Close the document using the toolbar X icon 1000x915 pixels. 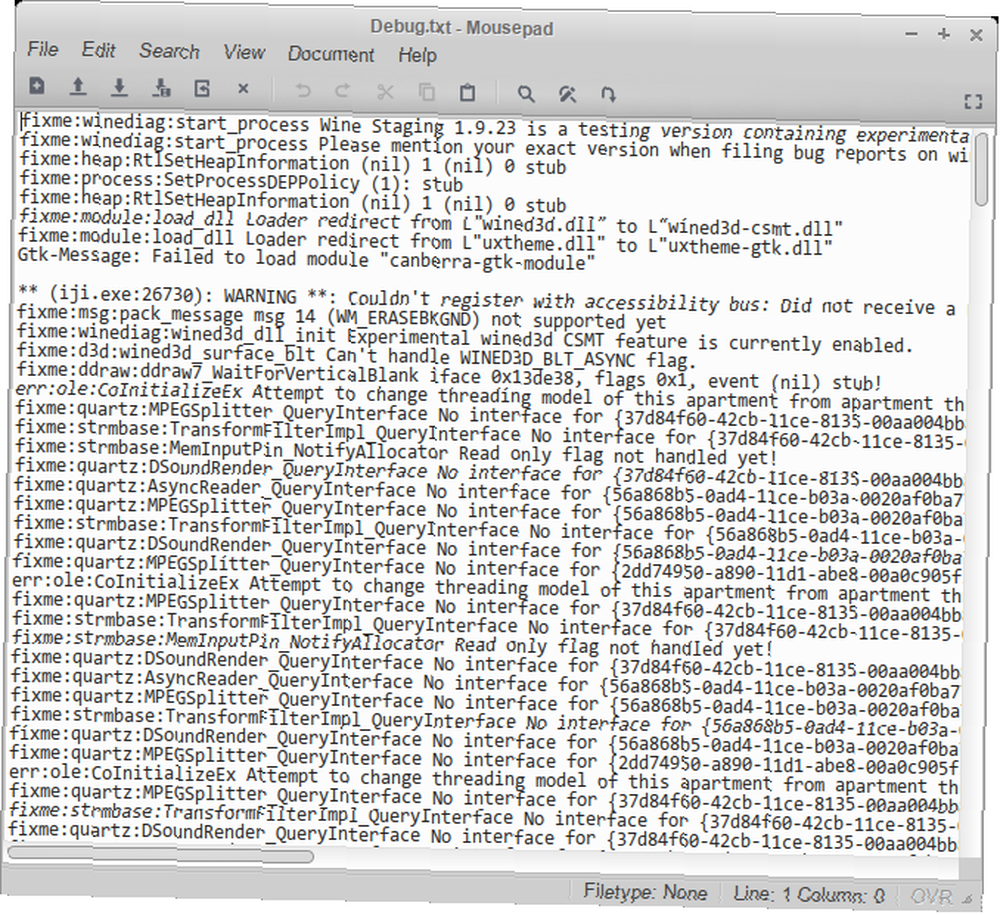(x=243, y=89)
